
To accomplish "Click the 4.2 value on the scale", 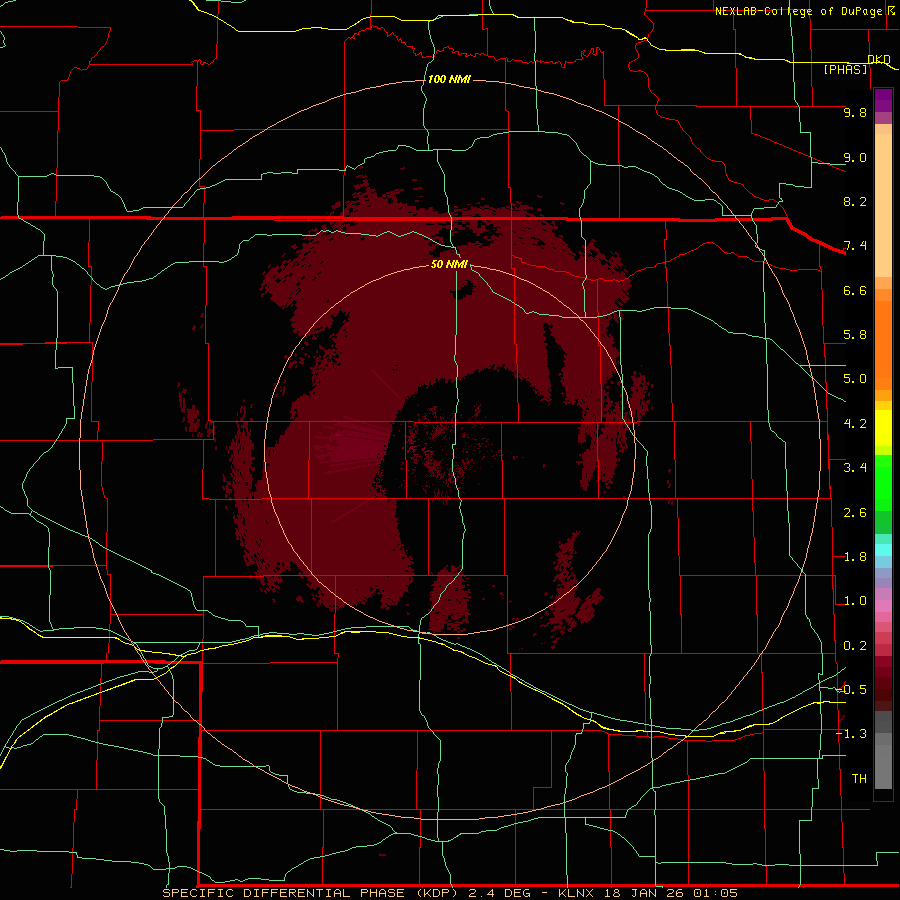I will tap(855, 424).
